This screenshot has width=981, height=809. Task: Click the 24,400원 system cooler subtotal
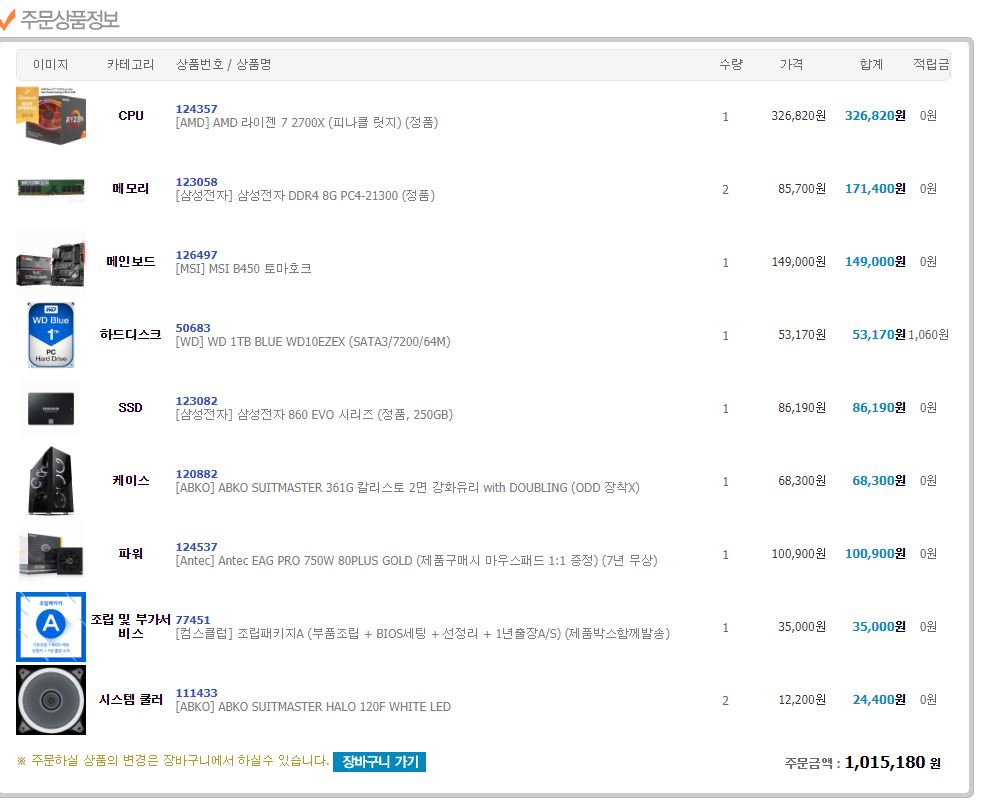(x=879, y=700)
